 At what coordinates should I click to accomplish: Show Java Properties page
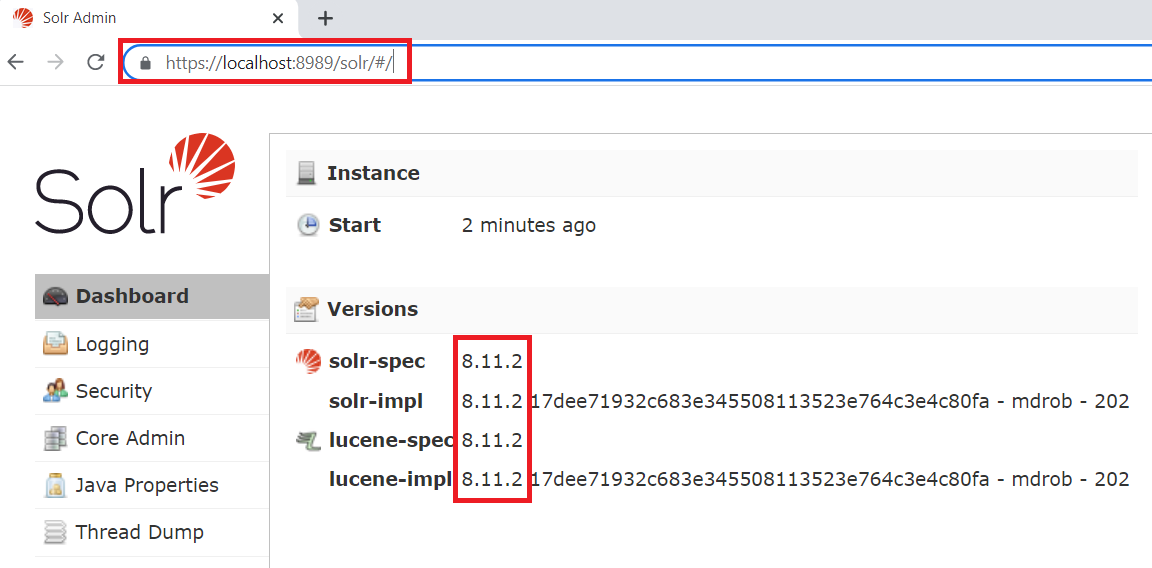click(x=147, y=485)
